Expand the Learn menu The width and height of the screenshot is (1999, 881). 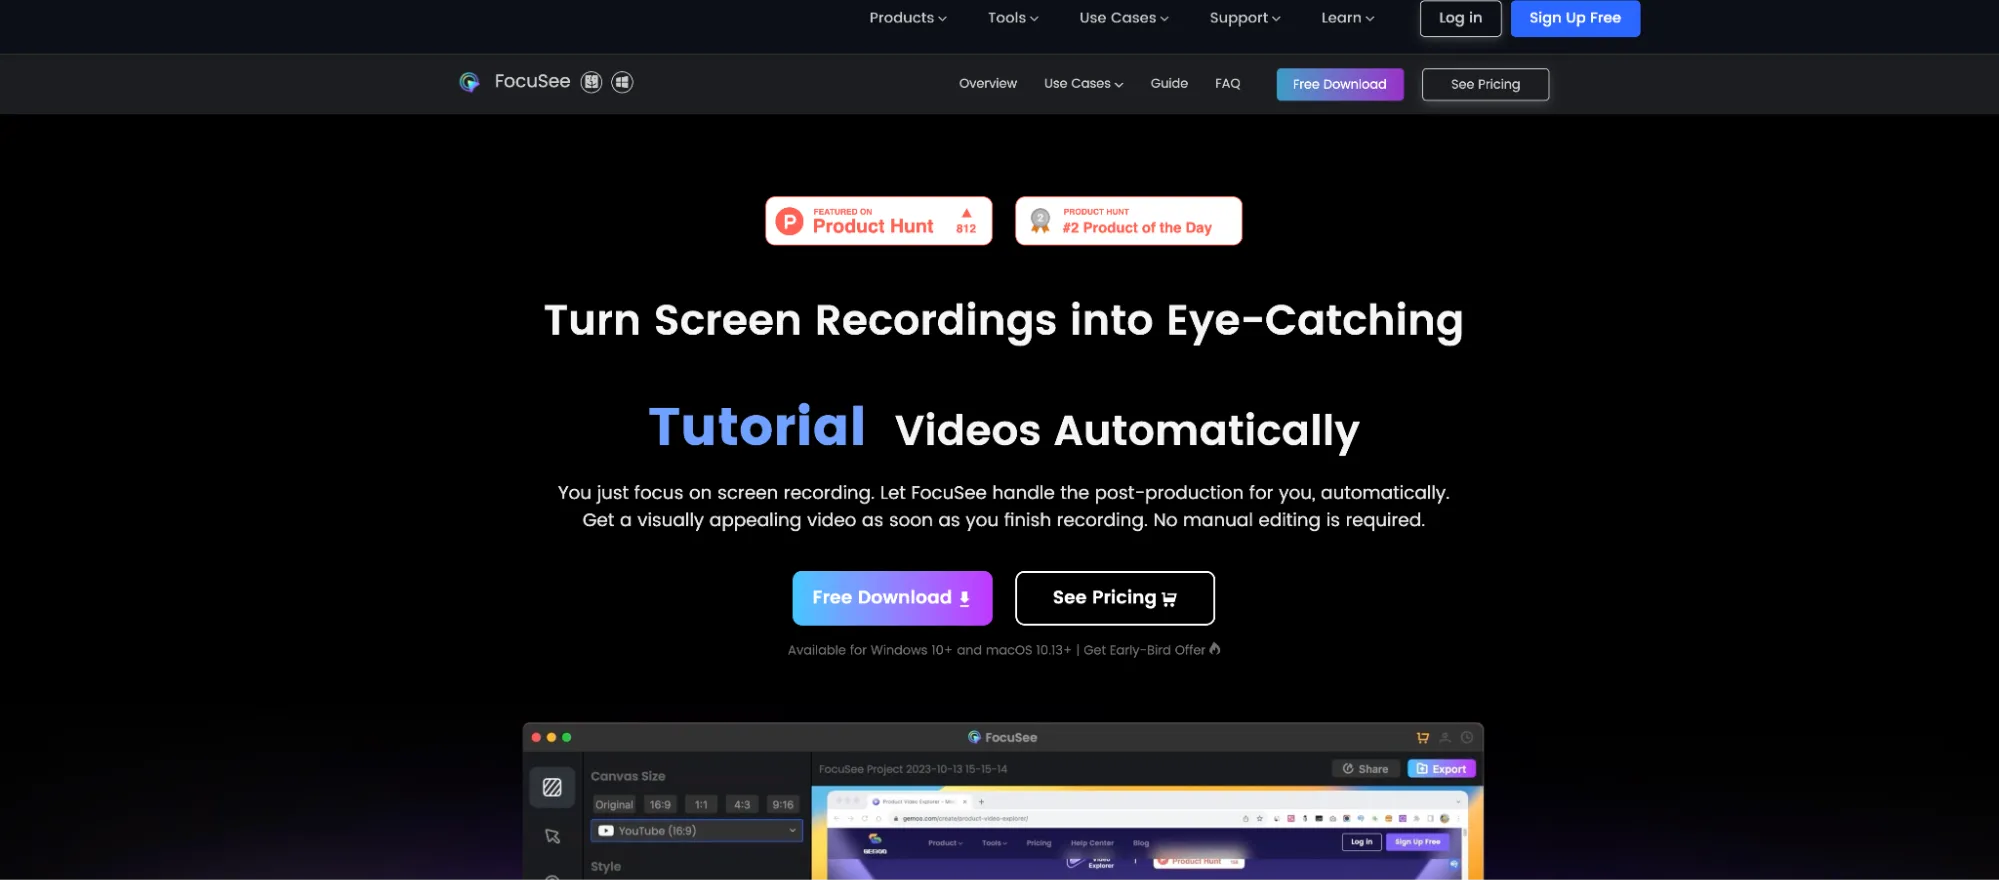point(1347,18)
